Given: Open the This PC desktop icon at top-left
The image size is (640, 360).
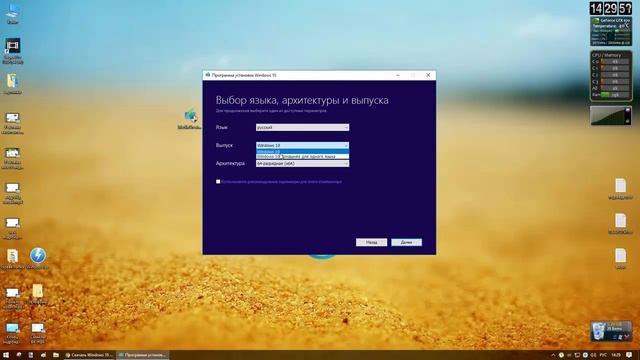Looking at the screenshot, I should (x=12, y=13).
